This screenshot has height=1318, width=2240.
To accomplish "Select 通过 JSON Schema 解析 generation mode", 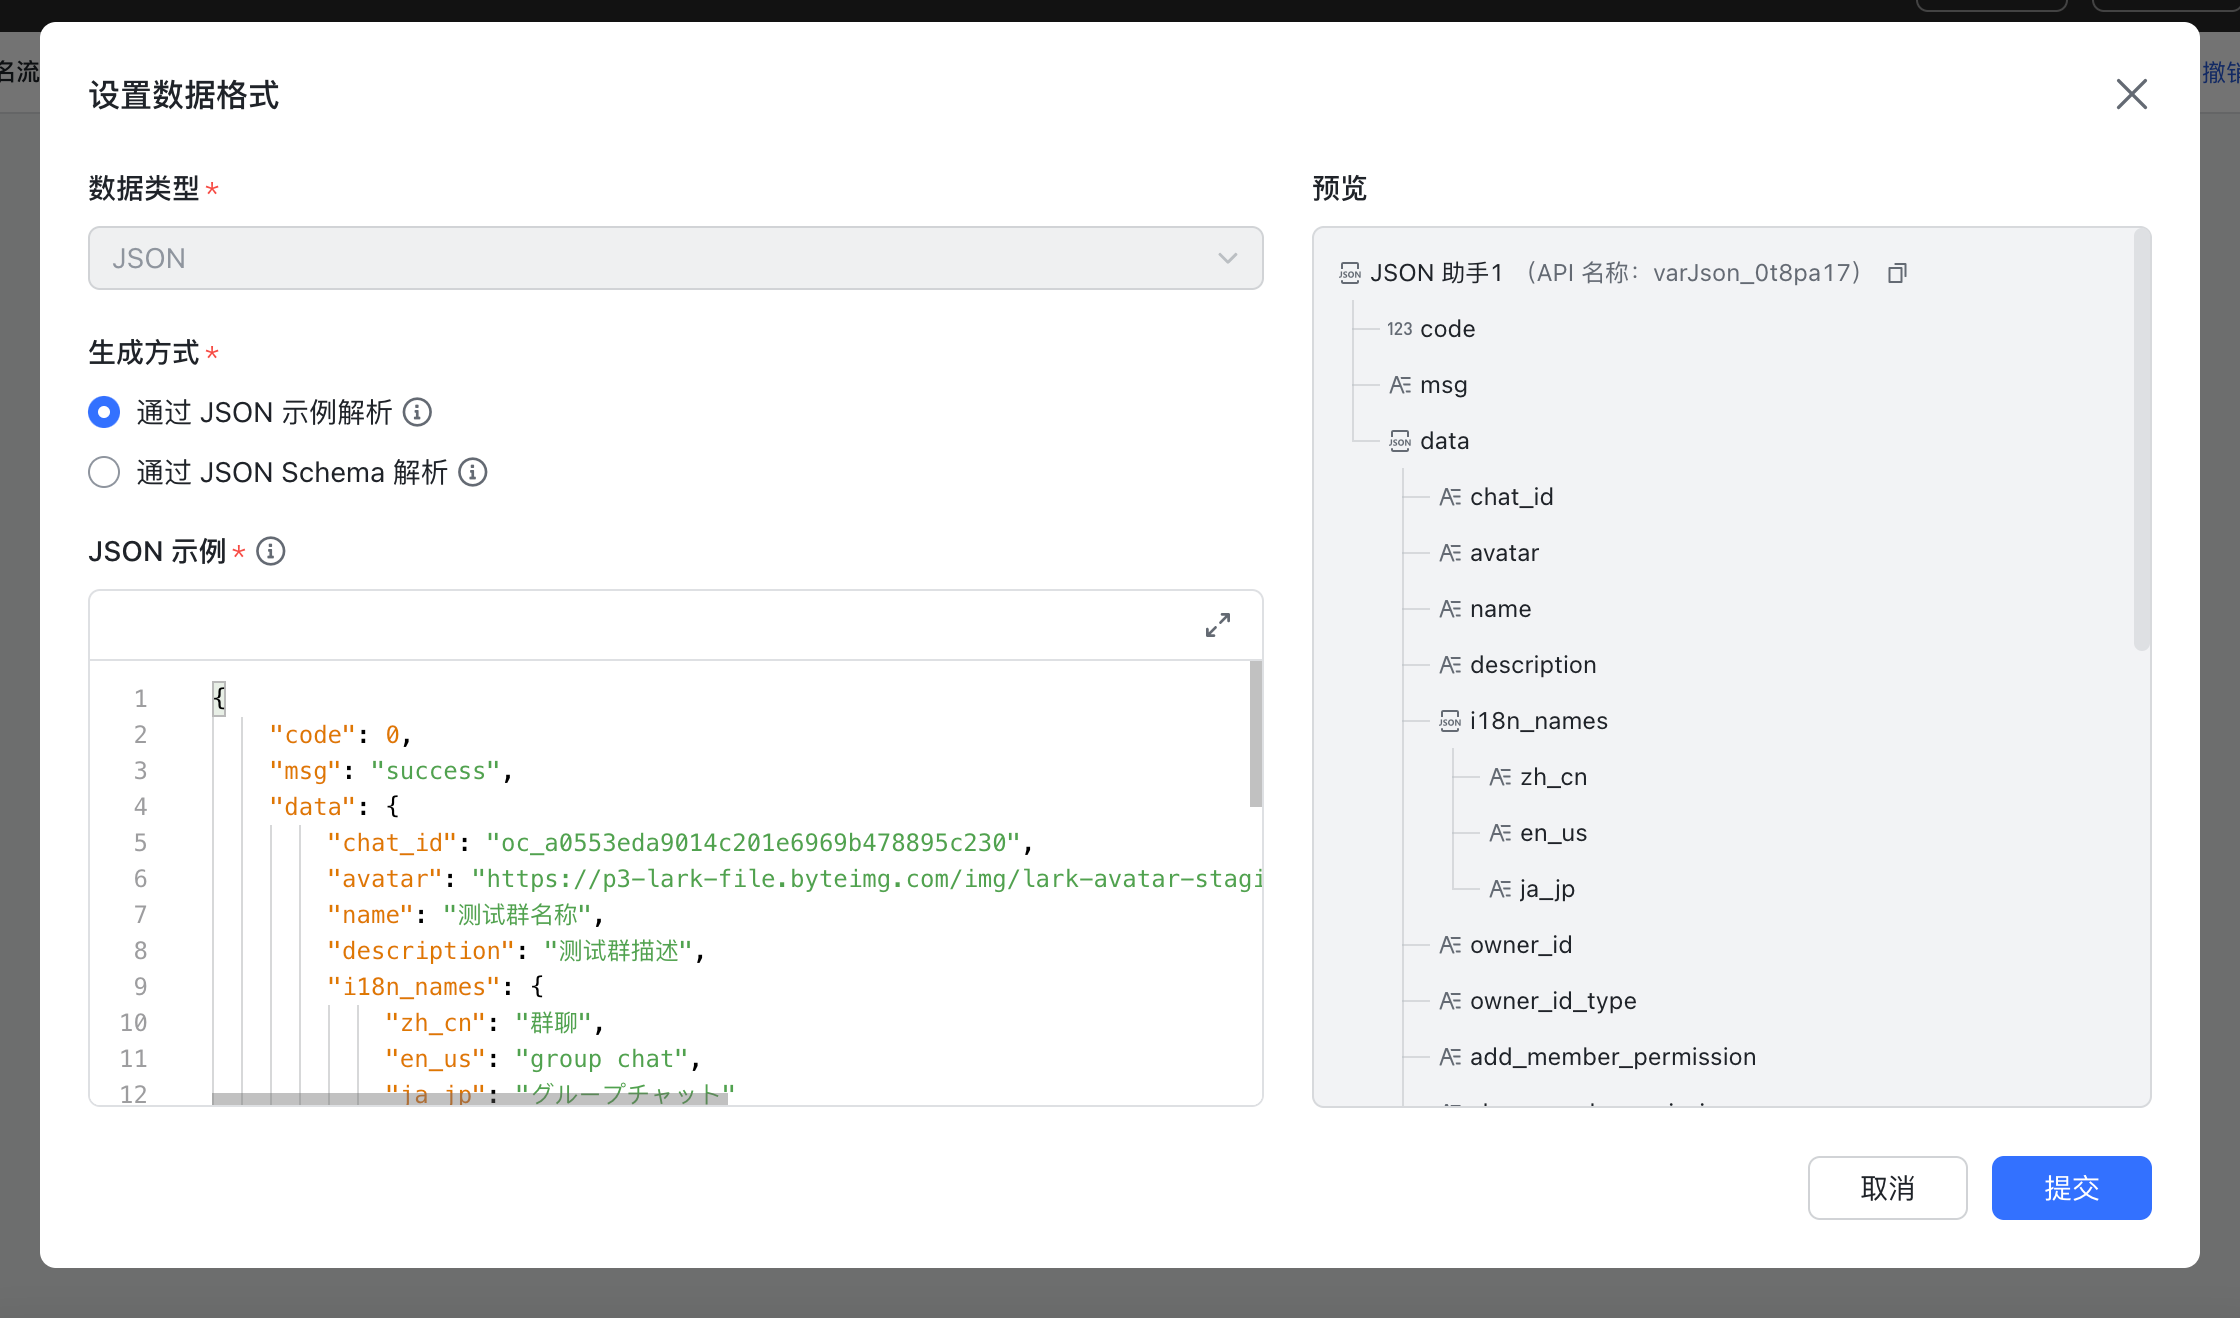I will pyautogui.click(x=104, y=472).
